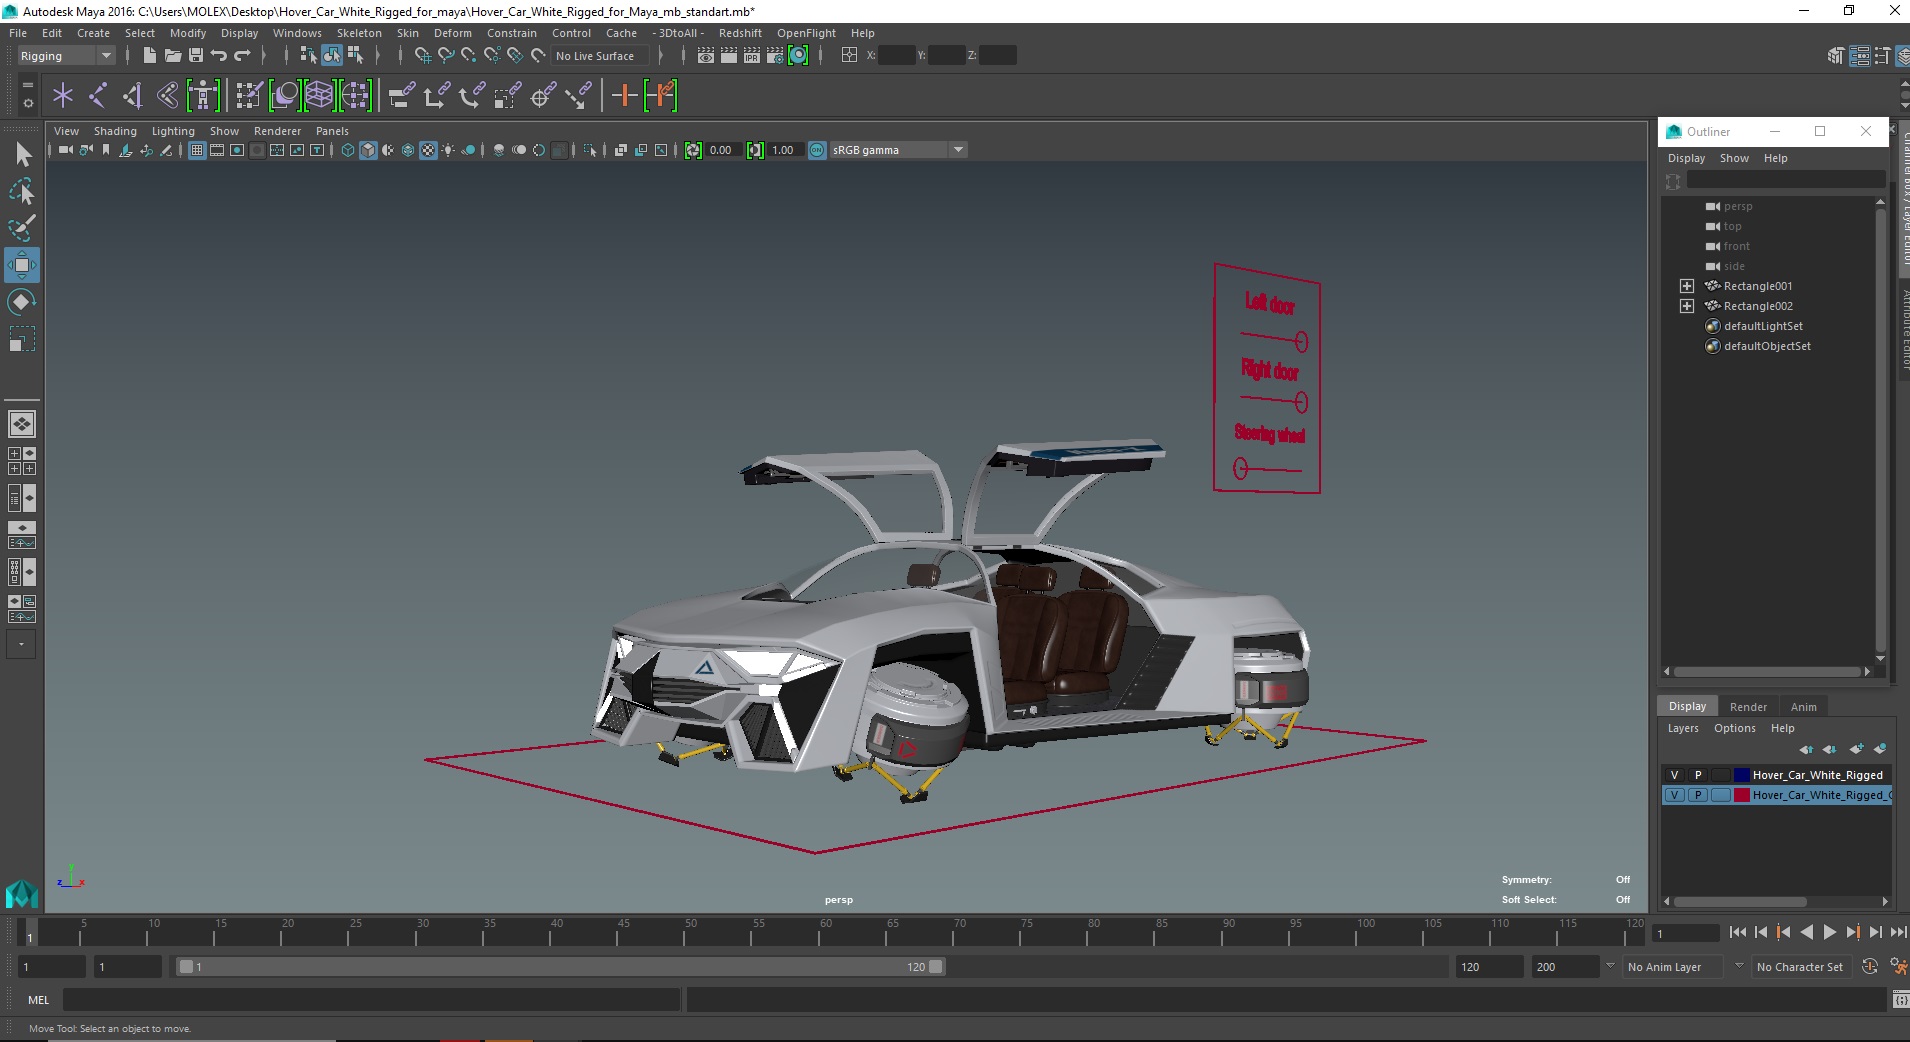This screenshot has width=1910, height=1042.
Task: Click the Save Scene icon
Action: 195,56
